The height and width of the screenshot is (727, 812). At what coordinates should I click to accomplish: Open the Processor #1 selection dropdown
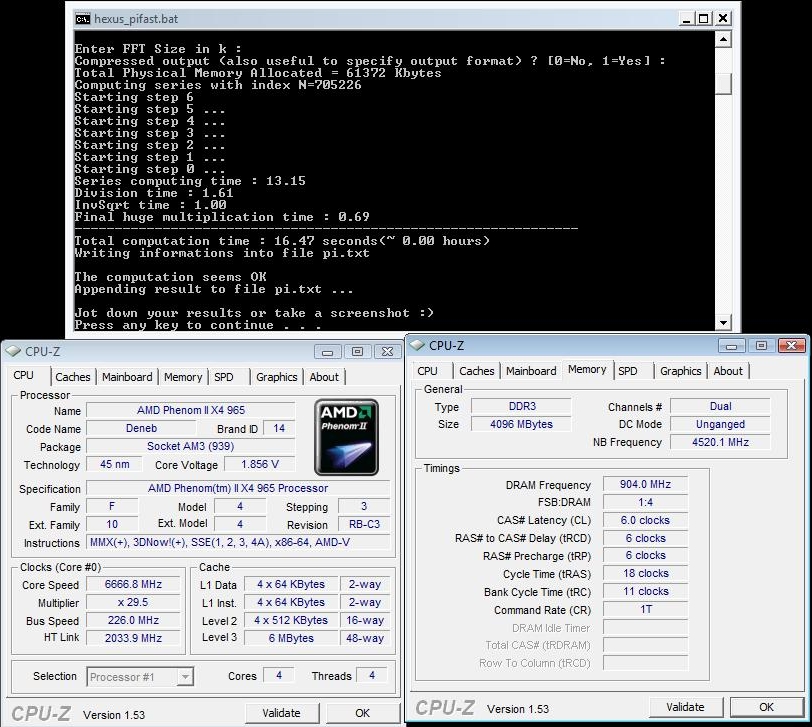(x=140, y=677)
